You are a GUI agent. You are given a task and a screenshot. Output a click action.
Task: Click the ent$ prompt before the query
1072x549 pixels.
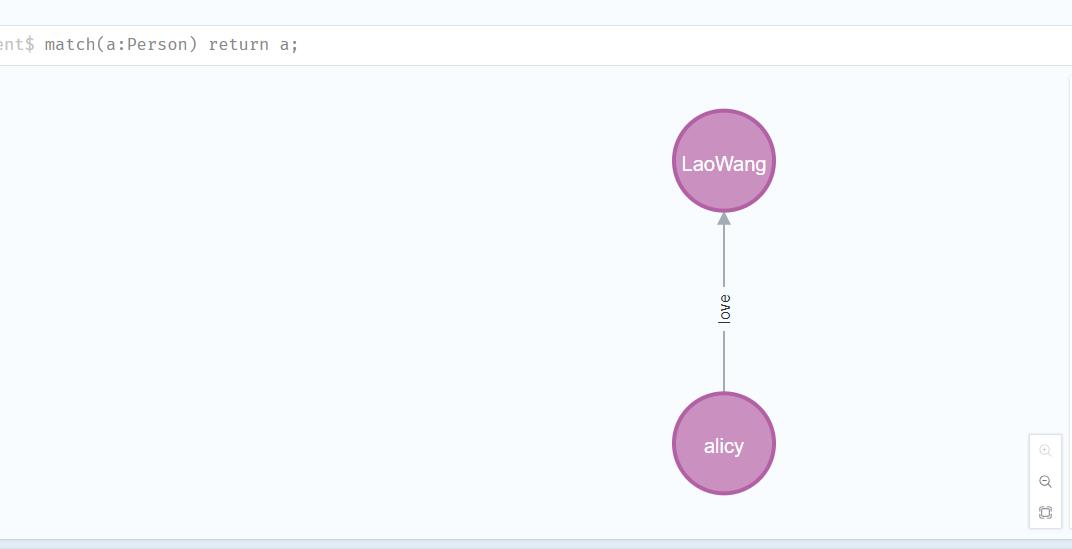17,45
